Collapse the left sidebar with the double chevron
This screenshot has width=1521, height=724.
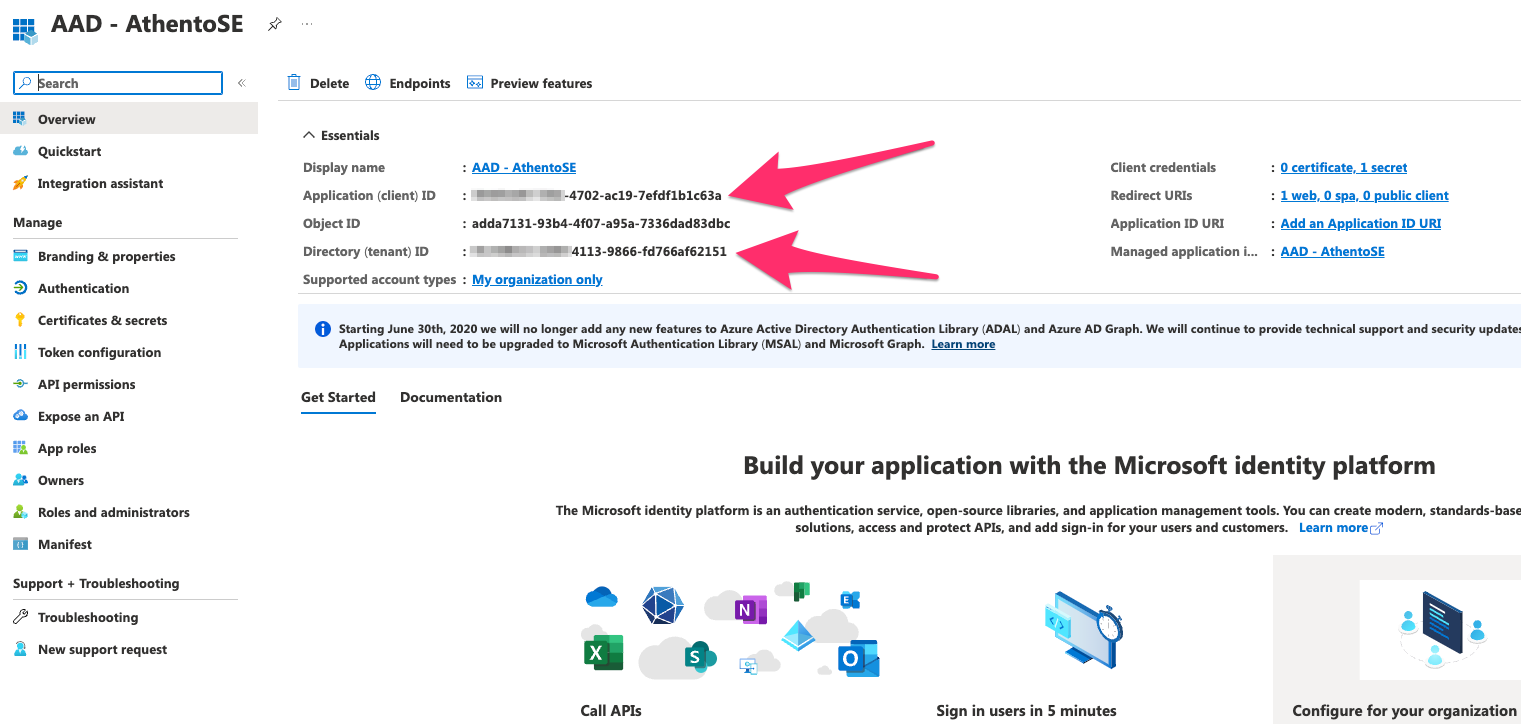(x=243, y=83)
